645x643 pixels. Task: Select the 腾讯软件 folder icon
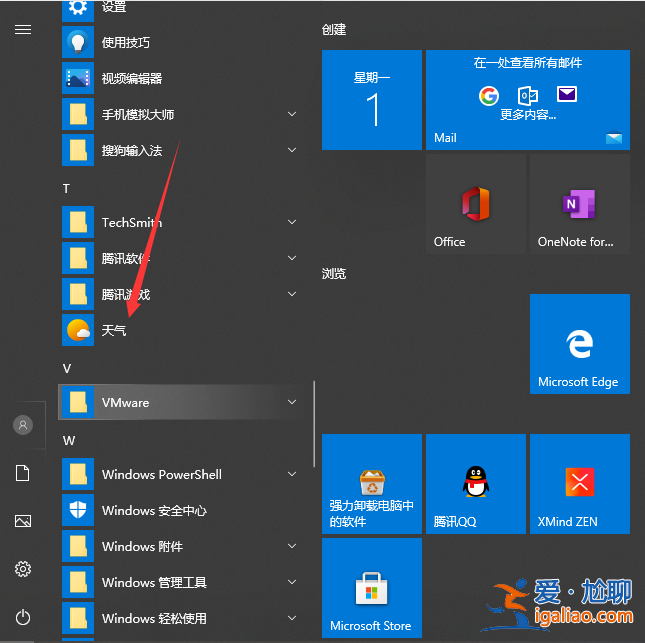(78, 258)
